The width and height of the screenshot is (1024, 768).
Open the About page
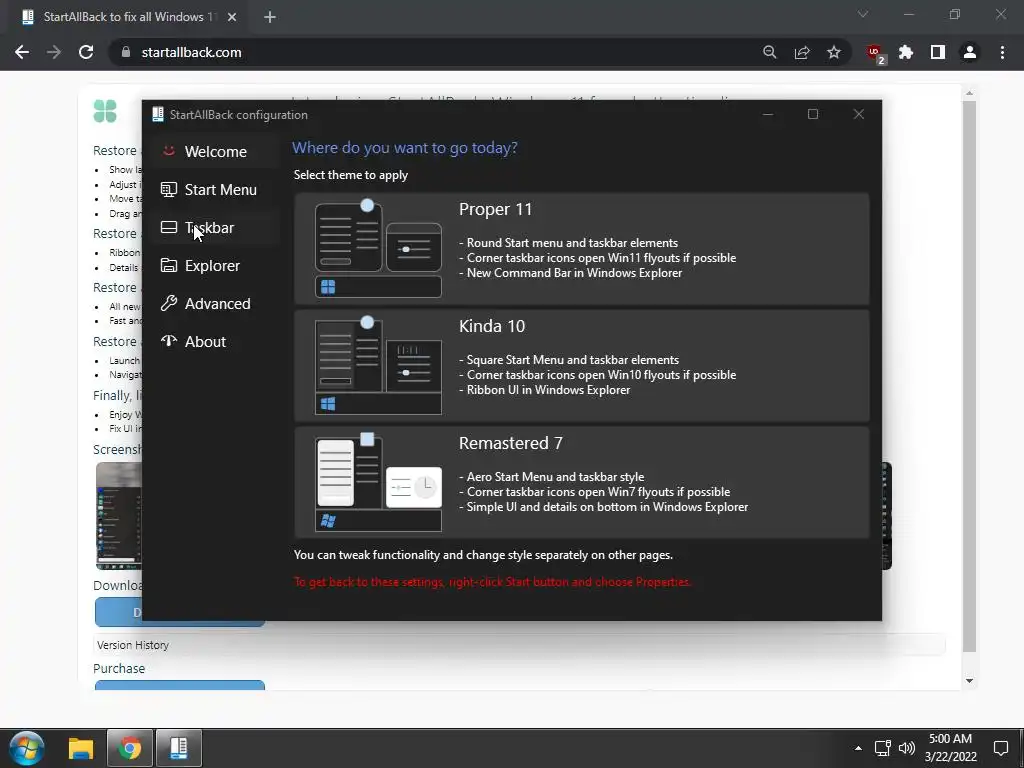click(216, 341)
